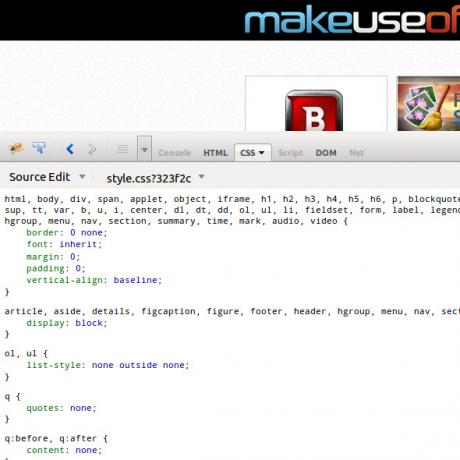460x460 pixels.
Task: Click the 'padding: 0;' line
Action: click(x=56, y=268)
